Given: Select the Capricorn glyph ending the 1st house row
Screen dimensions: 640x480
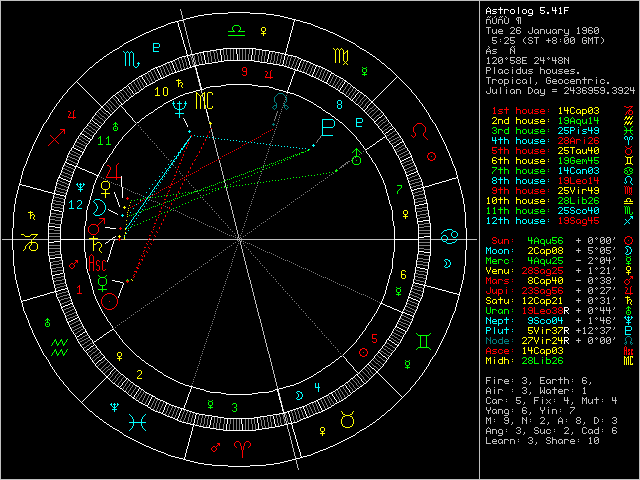Looking at the screenshot, I should (628, 111).
